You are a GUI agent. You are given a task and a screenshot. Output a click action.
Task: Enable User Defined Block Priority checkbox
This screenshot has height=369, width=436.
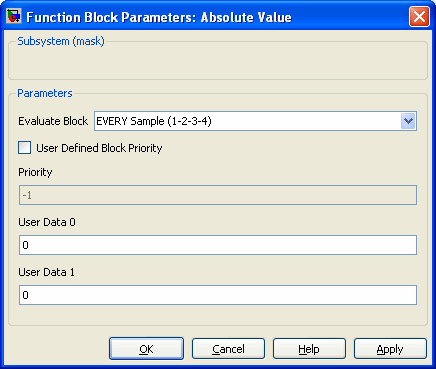[x=24, y=148]
